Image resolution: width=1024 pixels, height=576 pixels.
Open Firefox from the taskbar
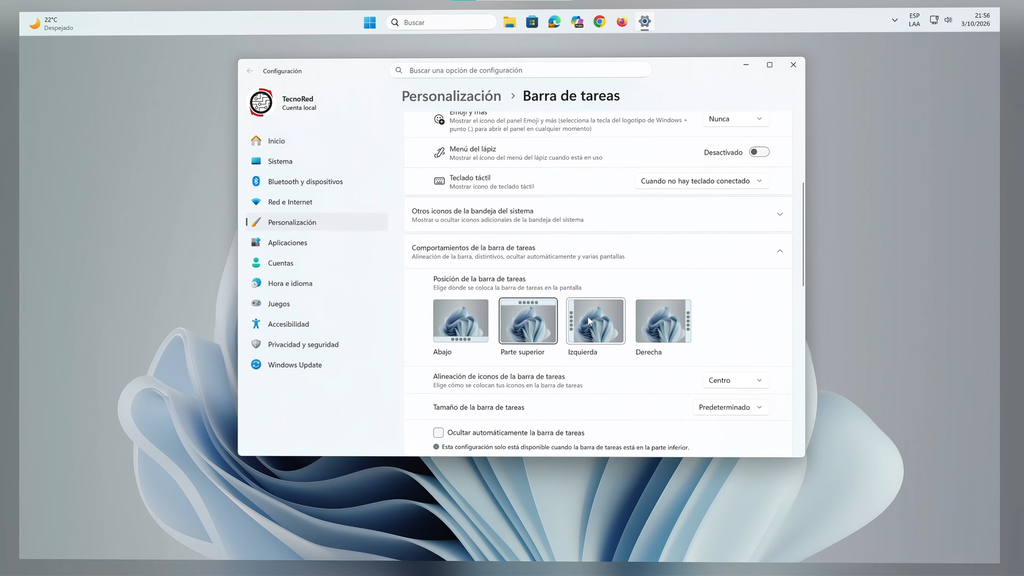pos(622,22)
